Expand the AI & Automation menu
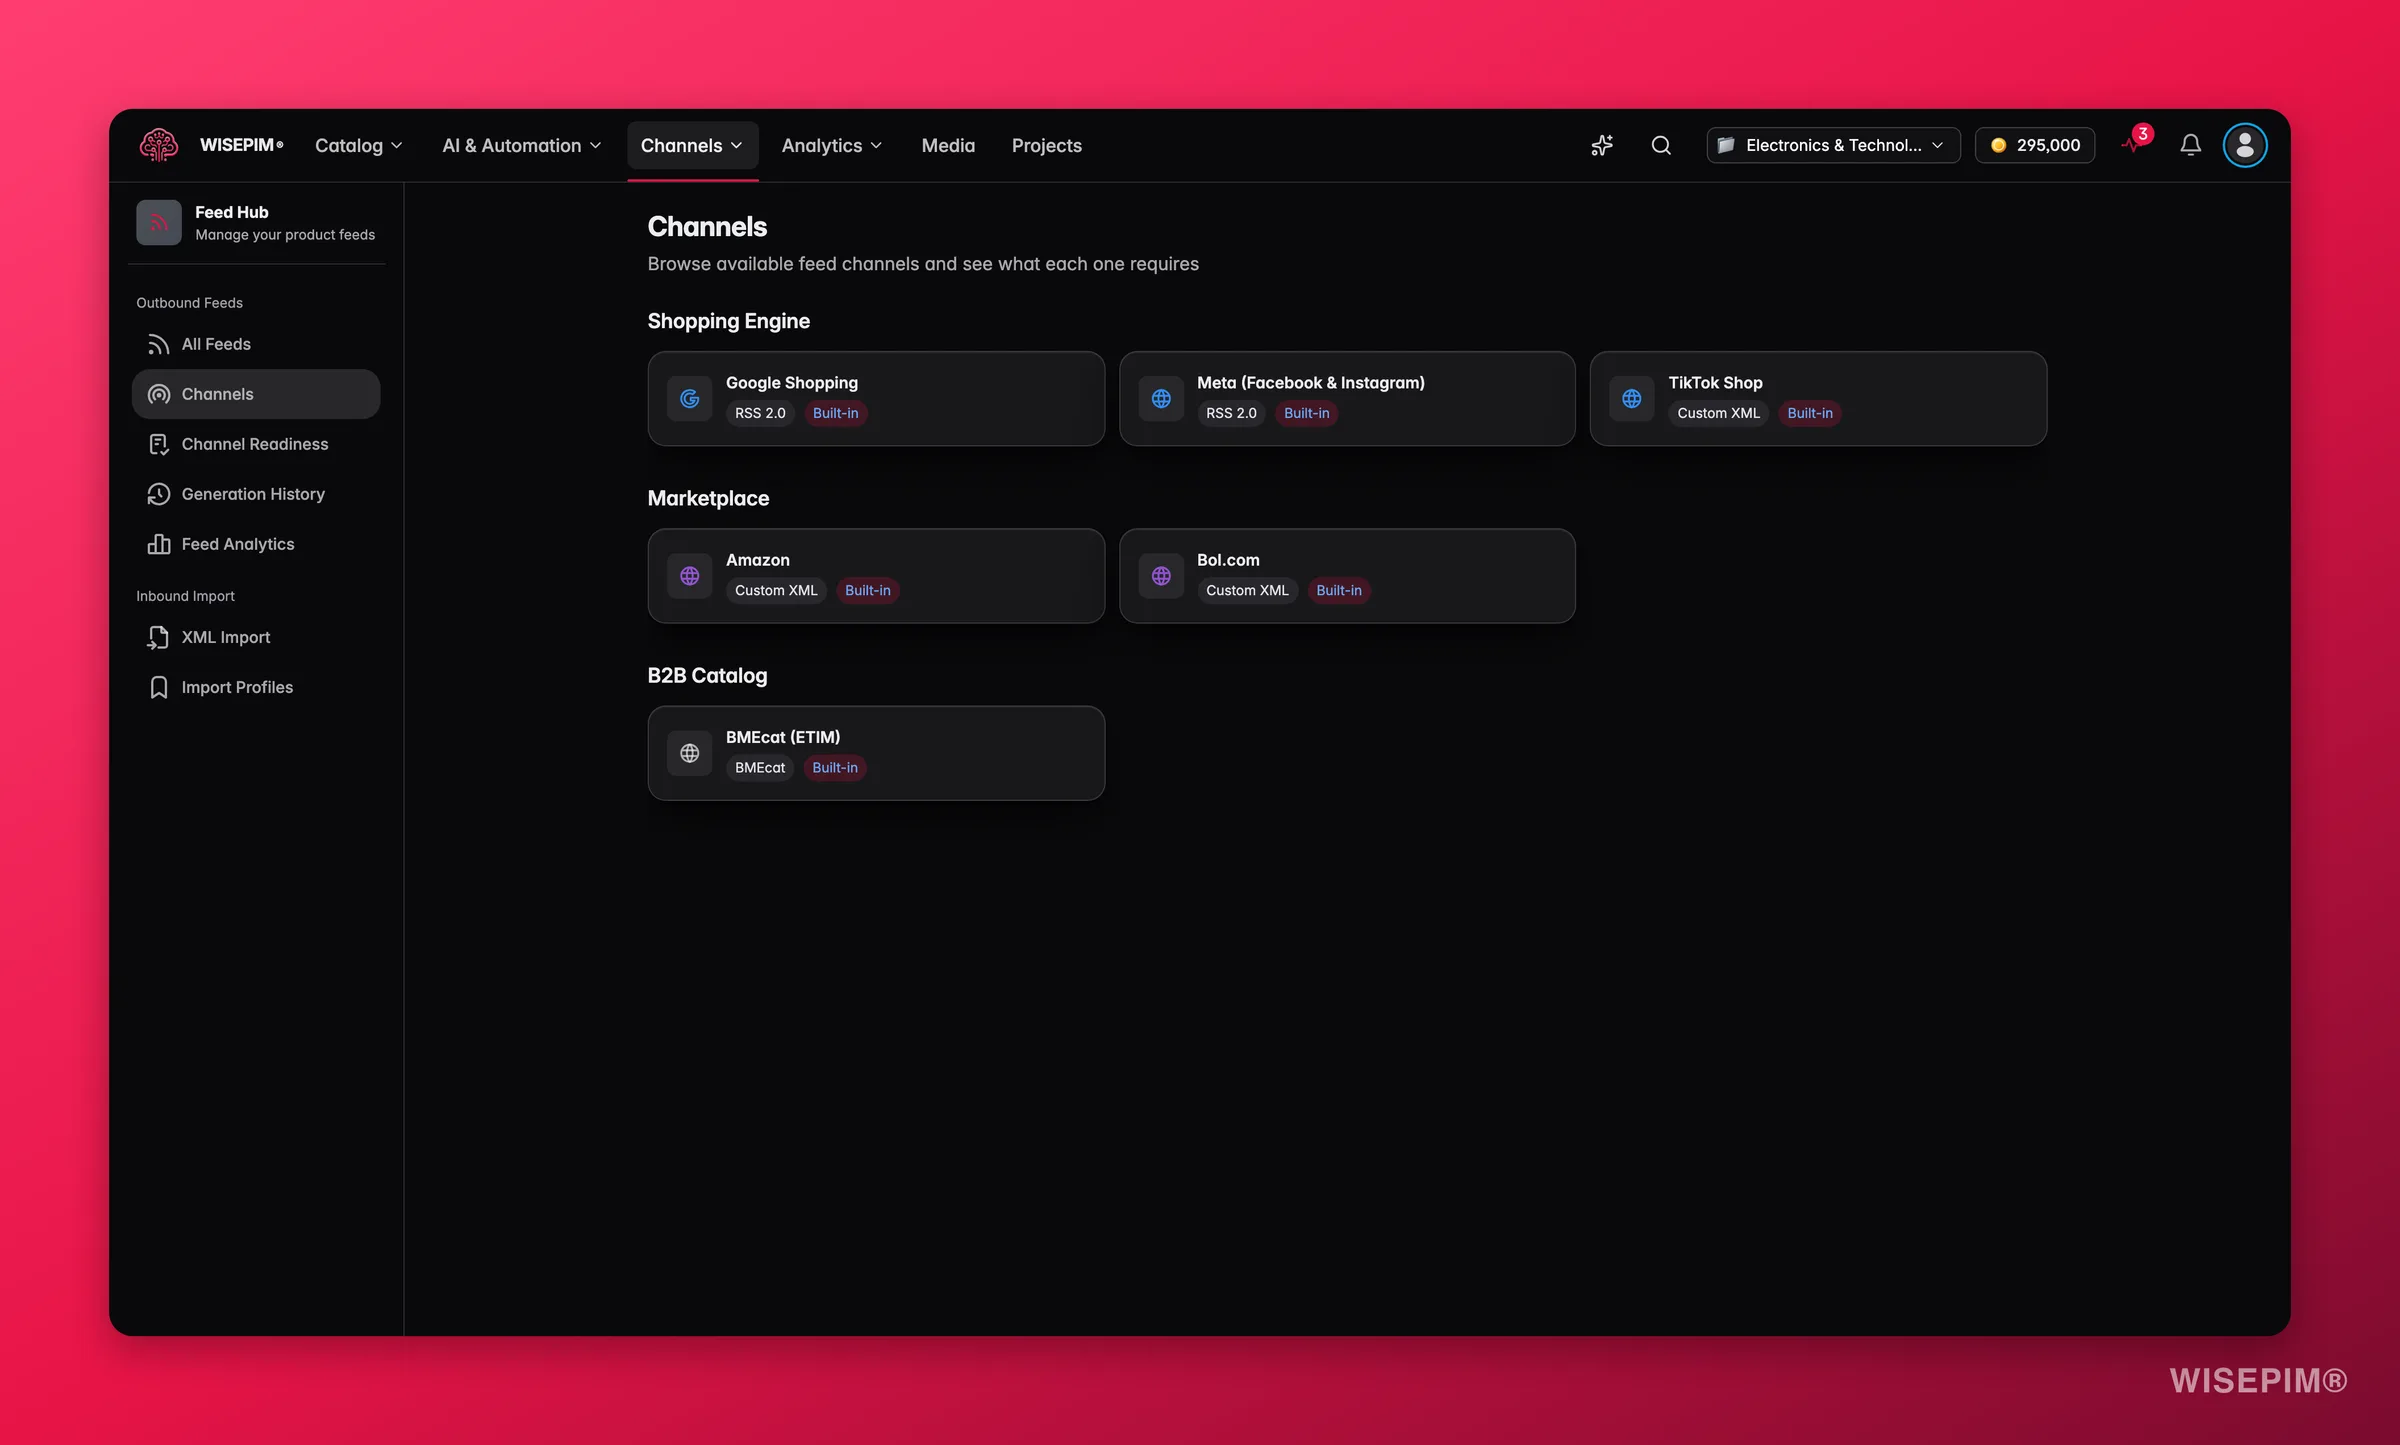Viewport: 2400px width, 1445px height. pyautogui.click(x=521, y=145)
